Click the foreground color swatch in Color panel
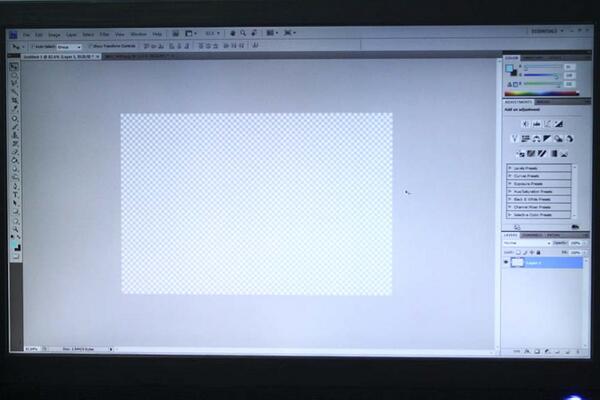 point(509,69)
